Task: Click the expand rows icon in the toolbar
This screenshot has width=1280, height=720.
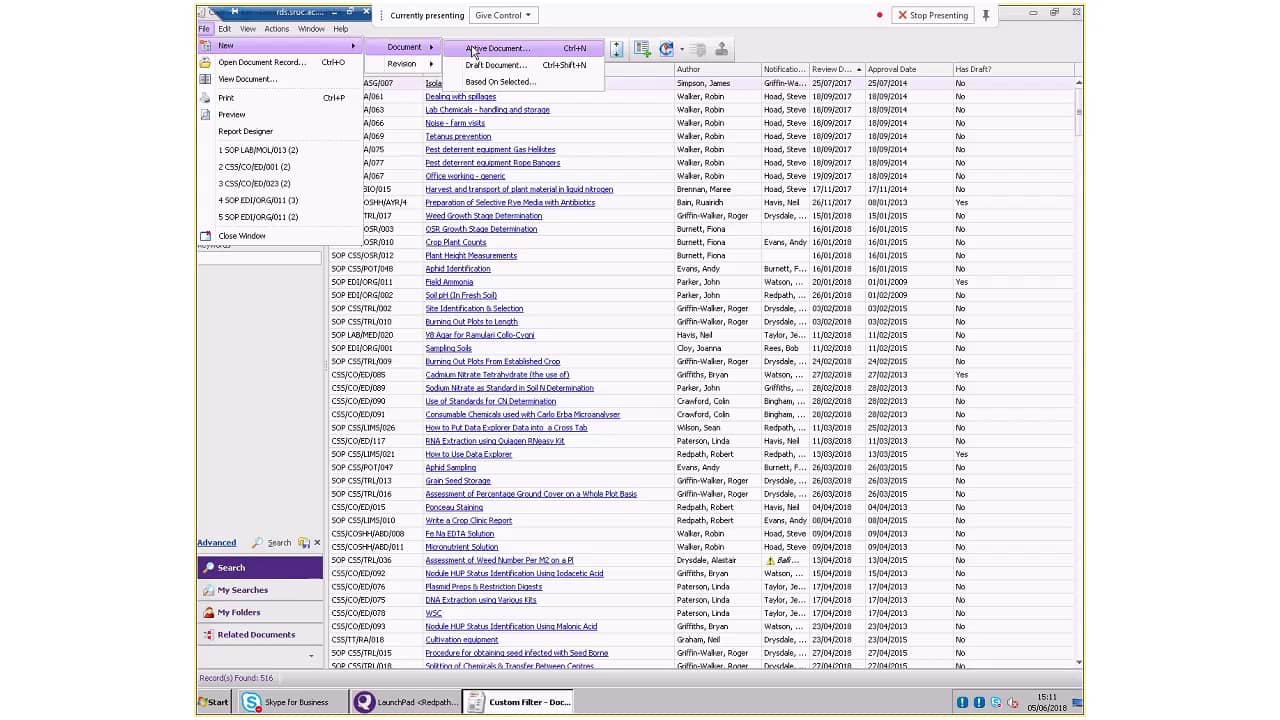Action: [617, 49]
